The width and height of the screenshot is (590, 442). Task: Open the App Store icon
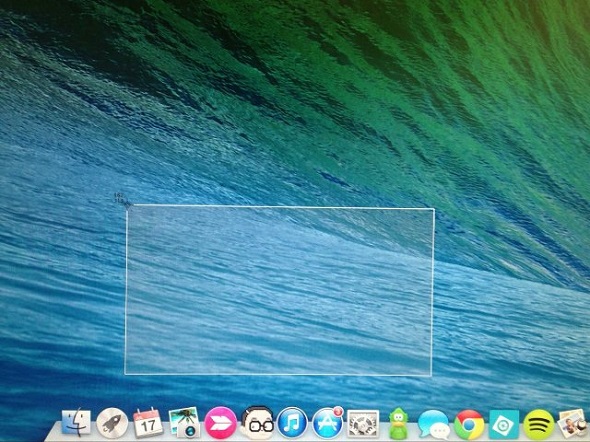[328, 423]
